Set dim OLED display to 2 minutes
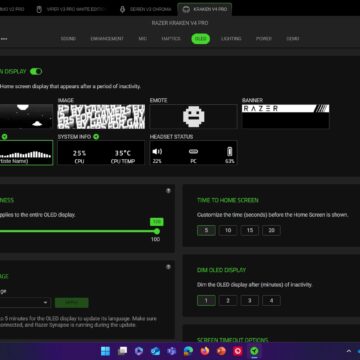Screen dimensions: 360x360 [228, 300]
